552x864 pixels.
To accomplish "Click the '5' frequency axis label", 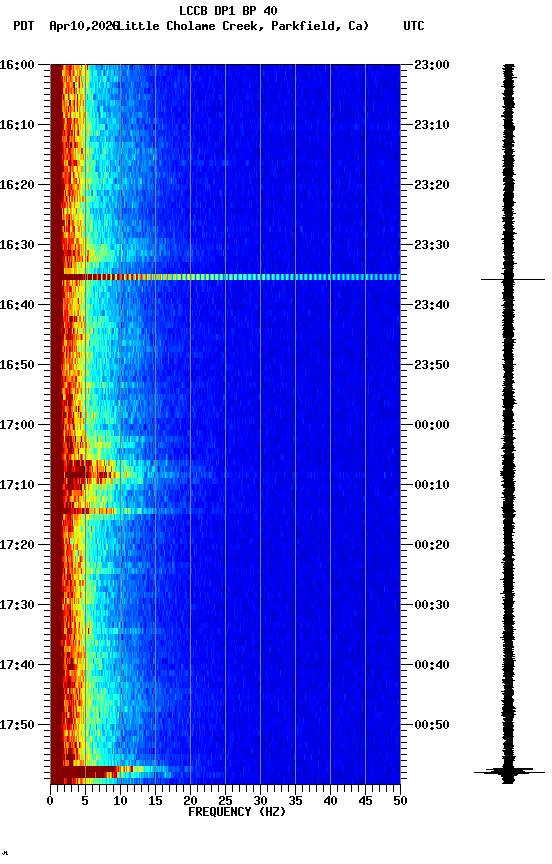I will (x=85, y=801).
